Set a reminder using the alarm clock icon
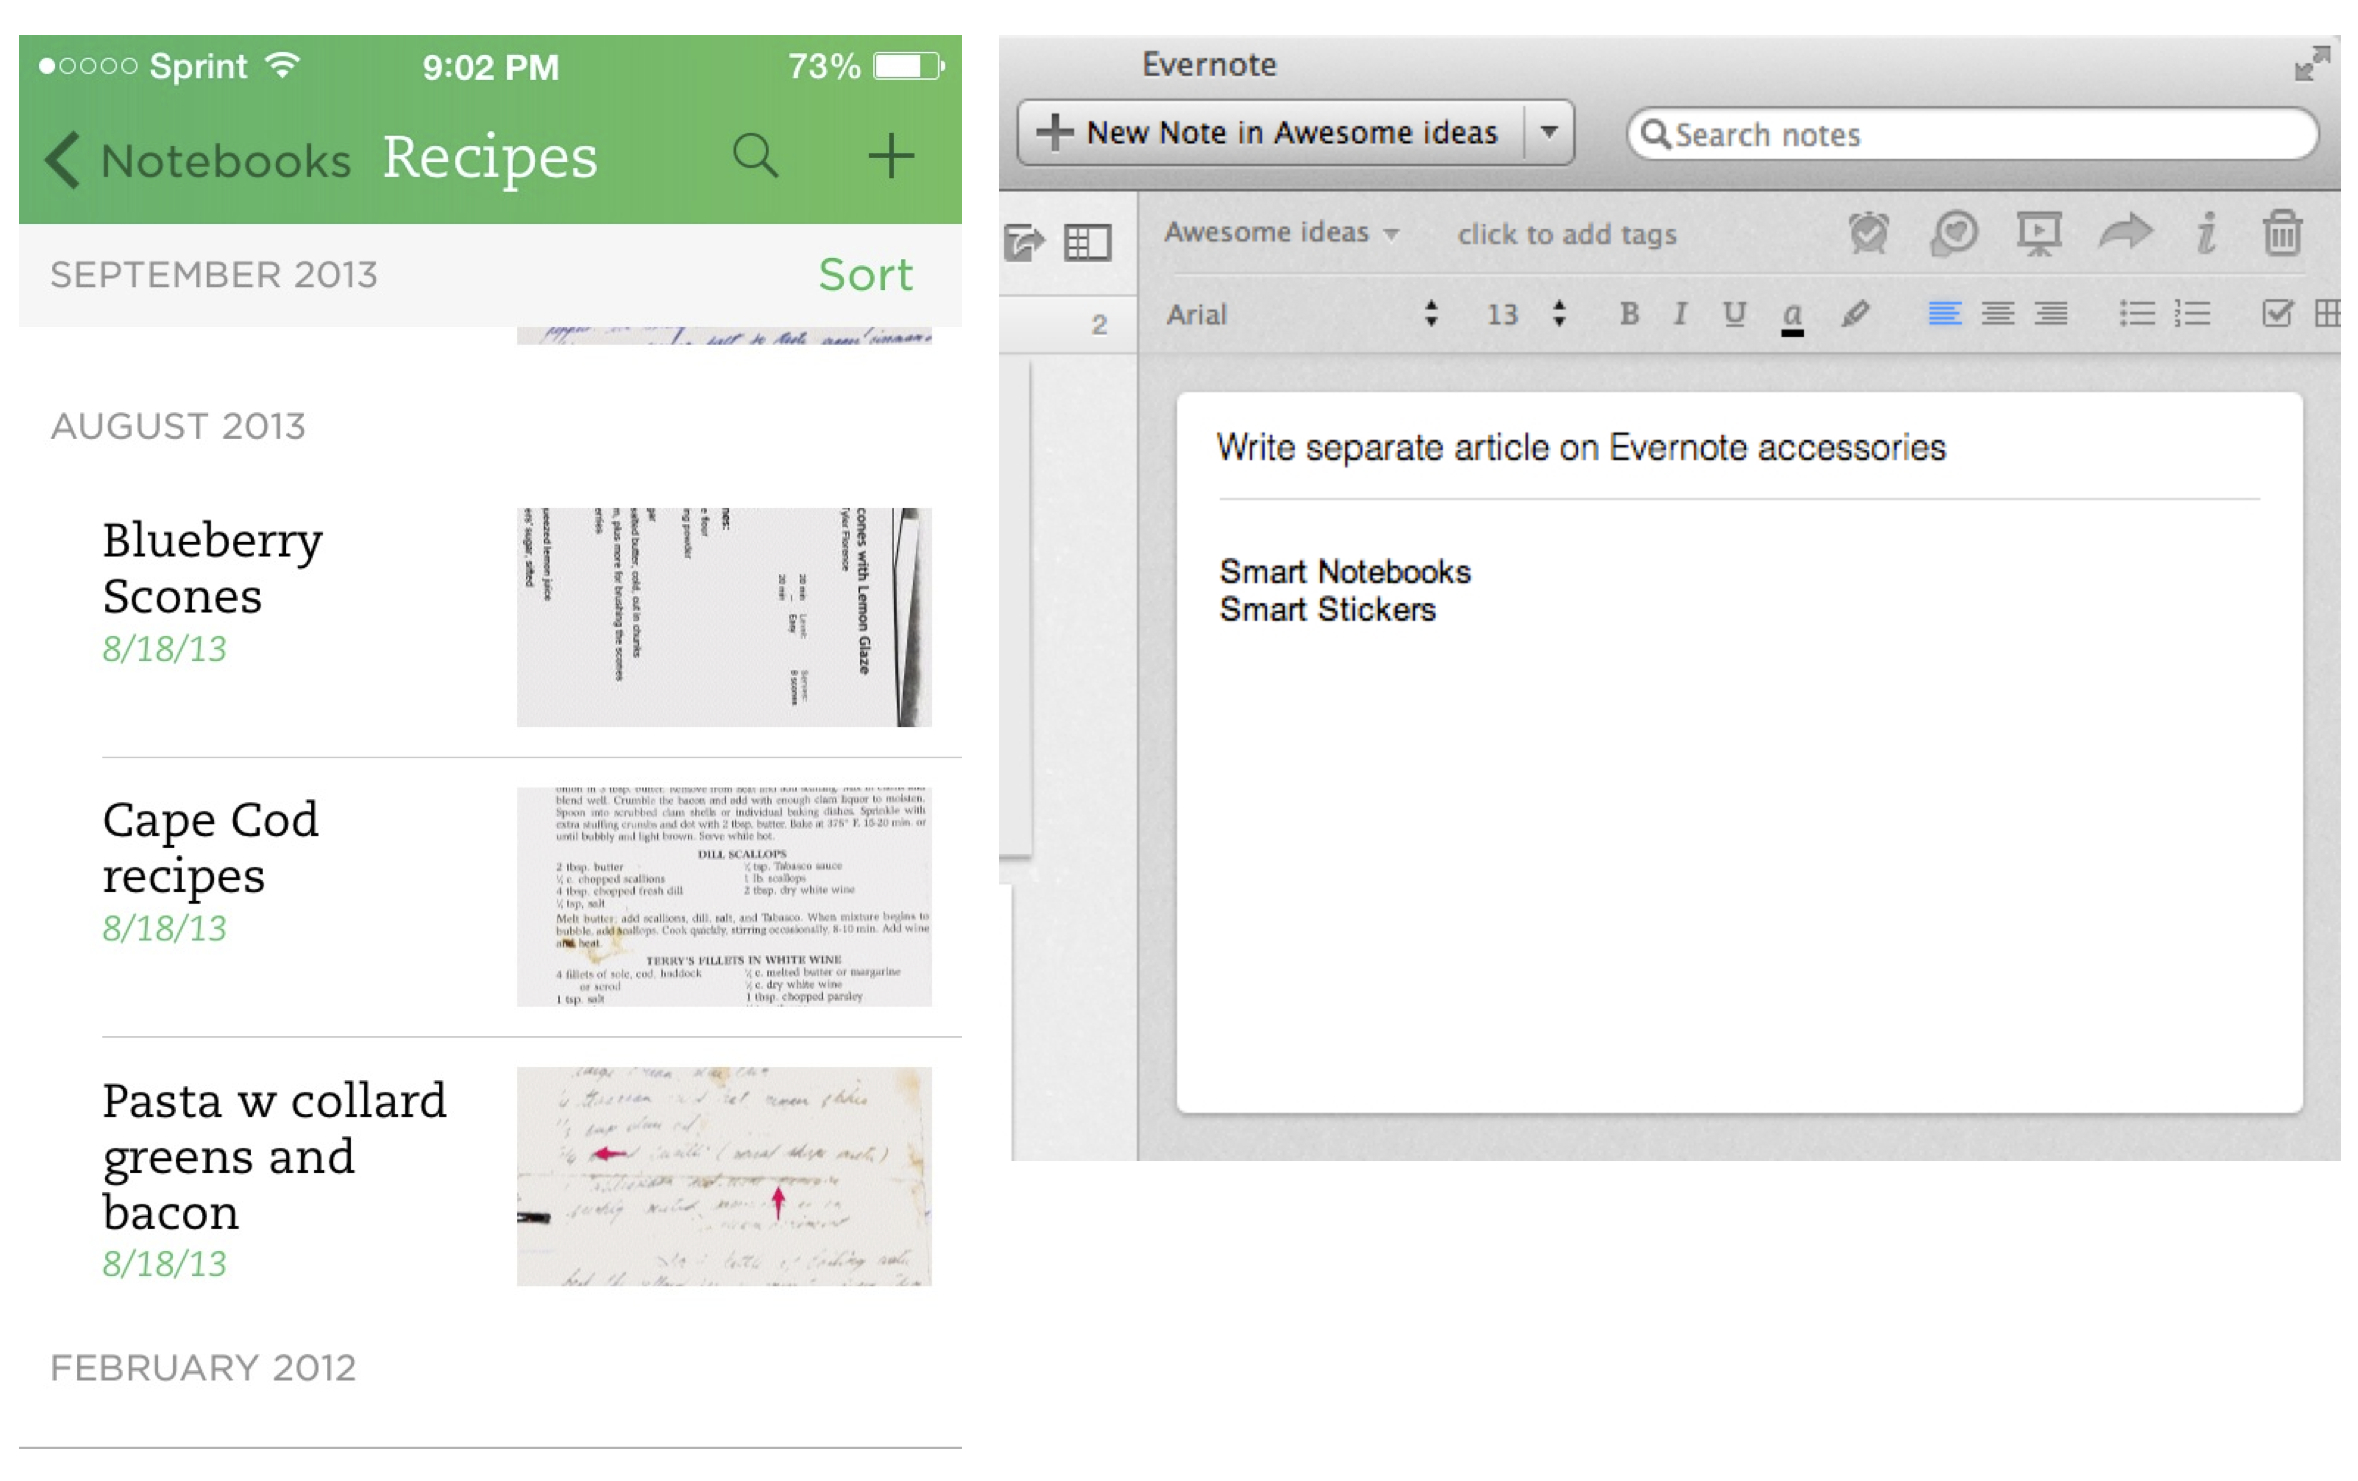Screen dimensions: 2358x1481 pos(1868,233)
